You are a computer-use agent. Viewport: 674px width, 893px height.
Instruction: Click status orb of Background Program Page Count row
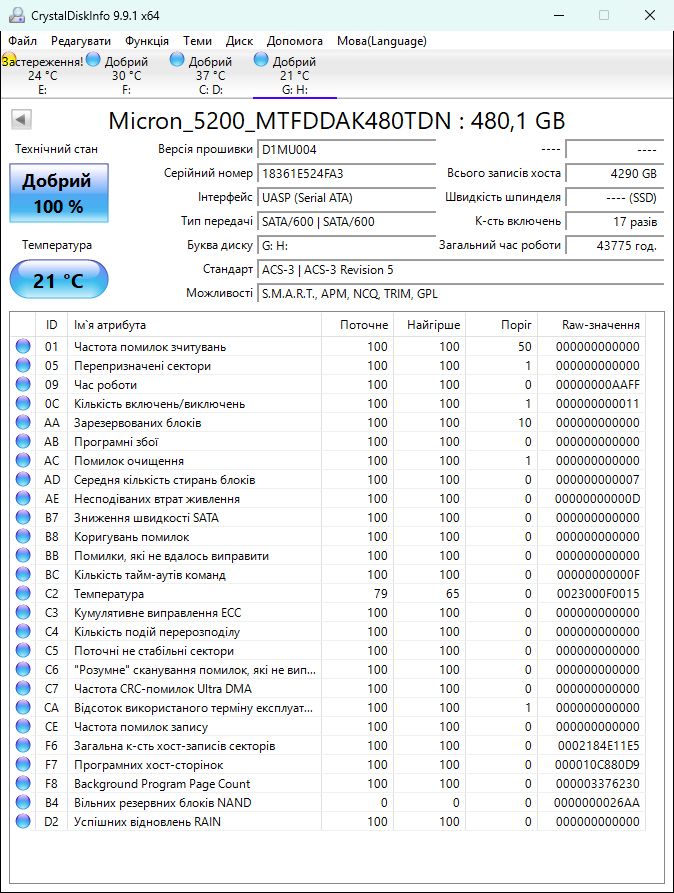(23, 784)
